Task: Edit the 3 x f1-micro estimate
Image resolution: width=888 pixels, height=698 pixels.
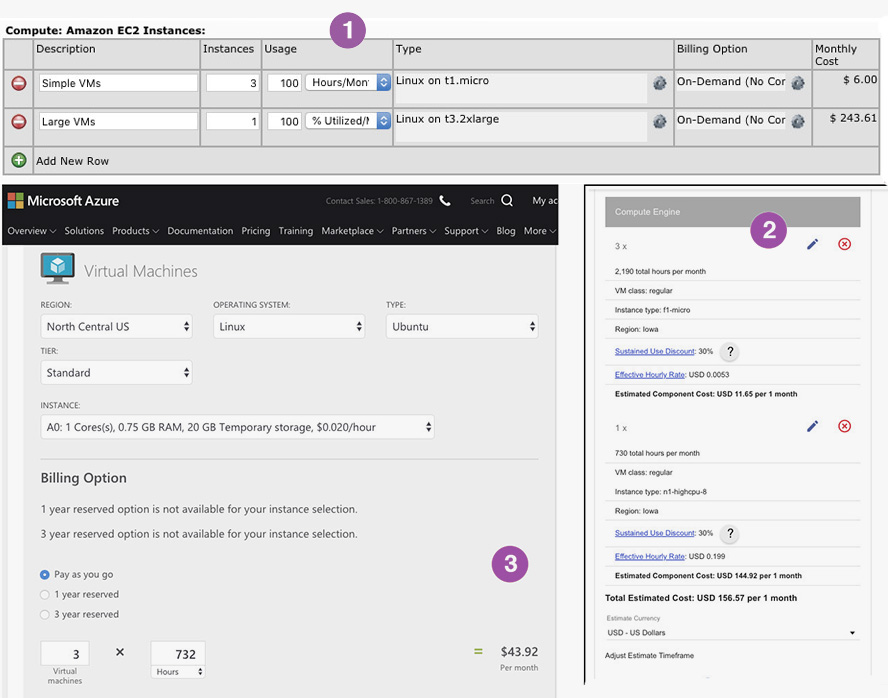Action: (x=813, y=244)
